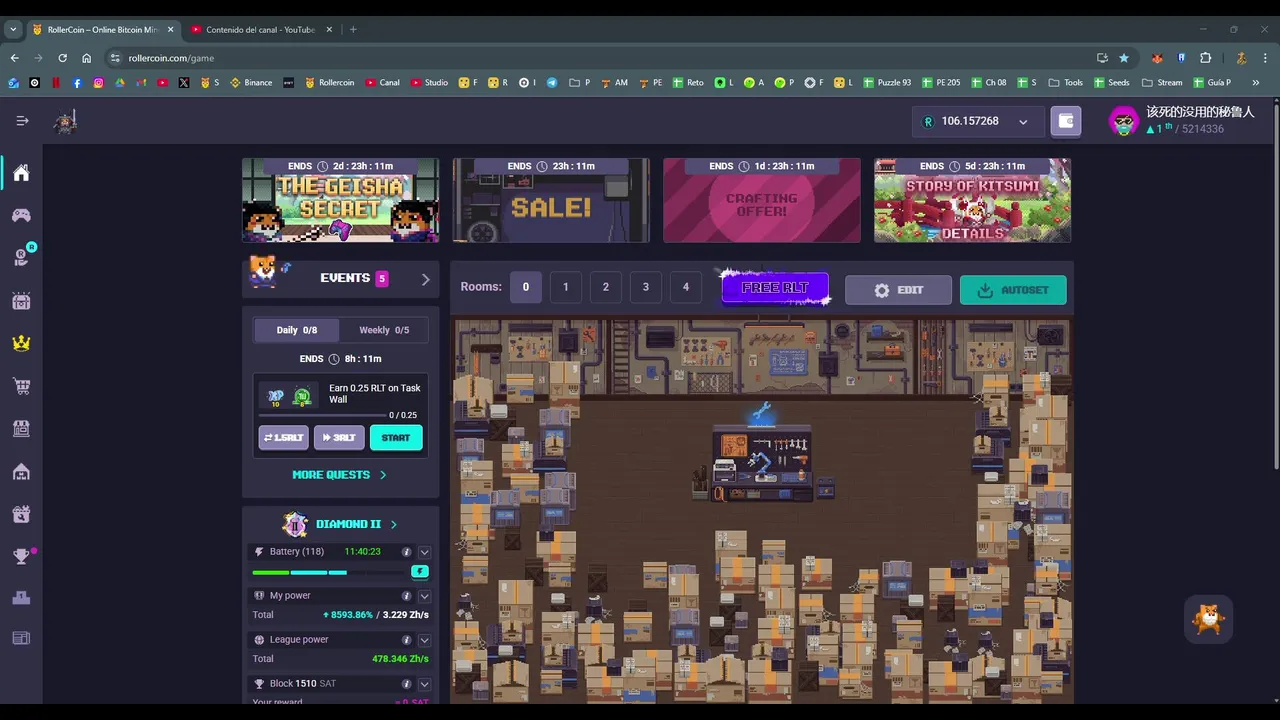The image size is (1280, 720).
Task: Open The Geisha Secret event banner
Action: (340, 200)
